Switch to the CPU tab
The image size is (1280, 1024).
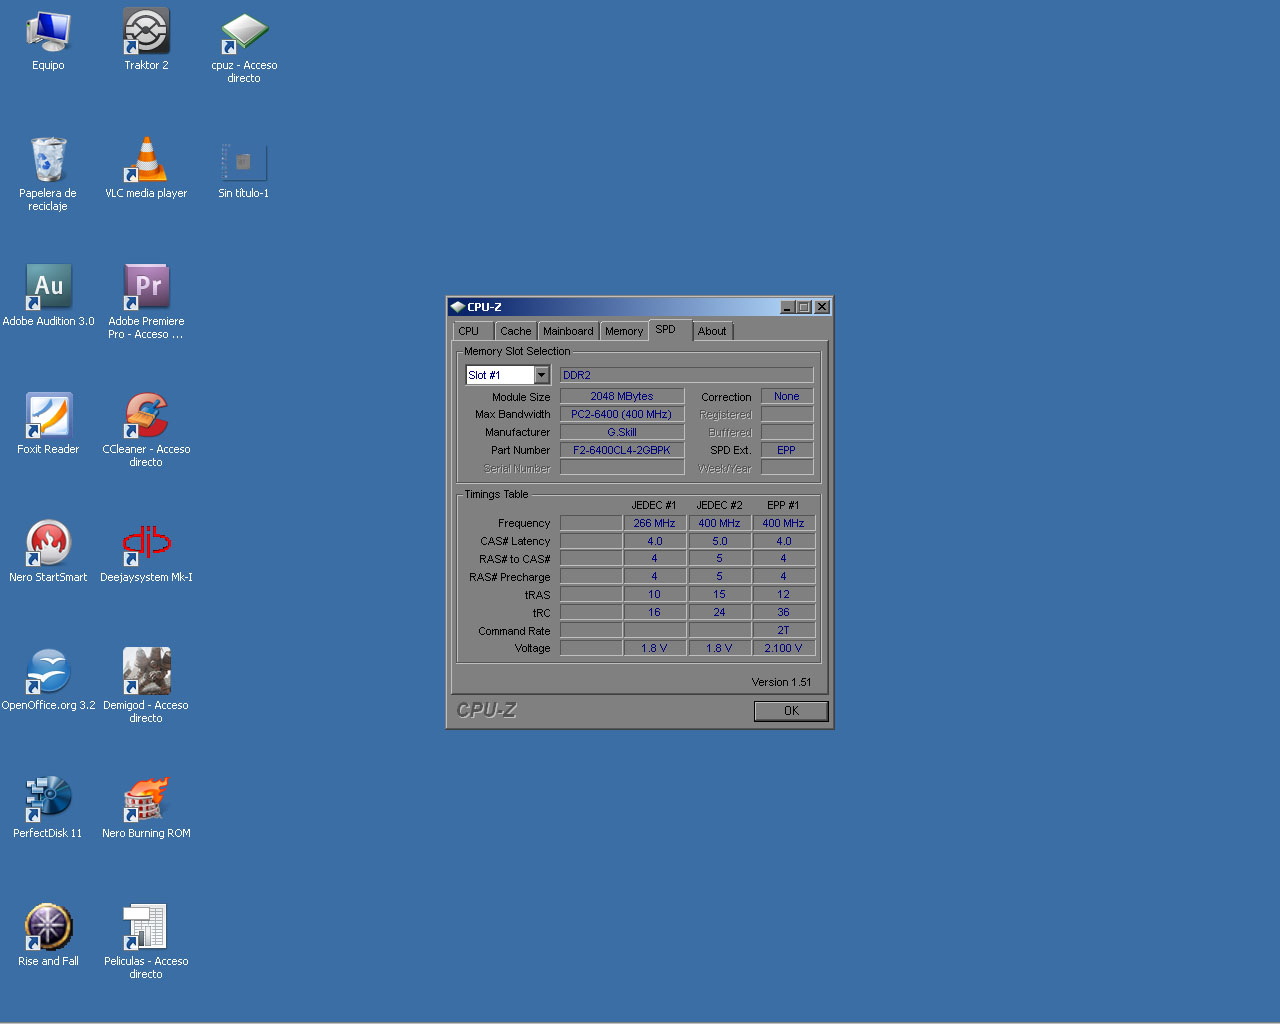tap(469, 331)
